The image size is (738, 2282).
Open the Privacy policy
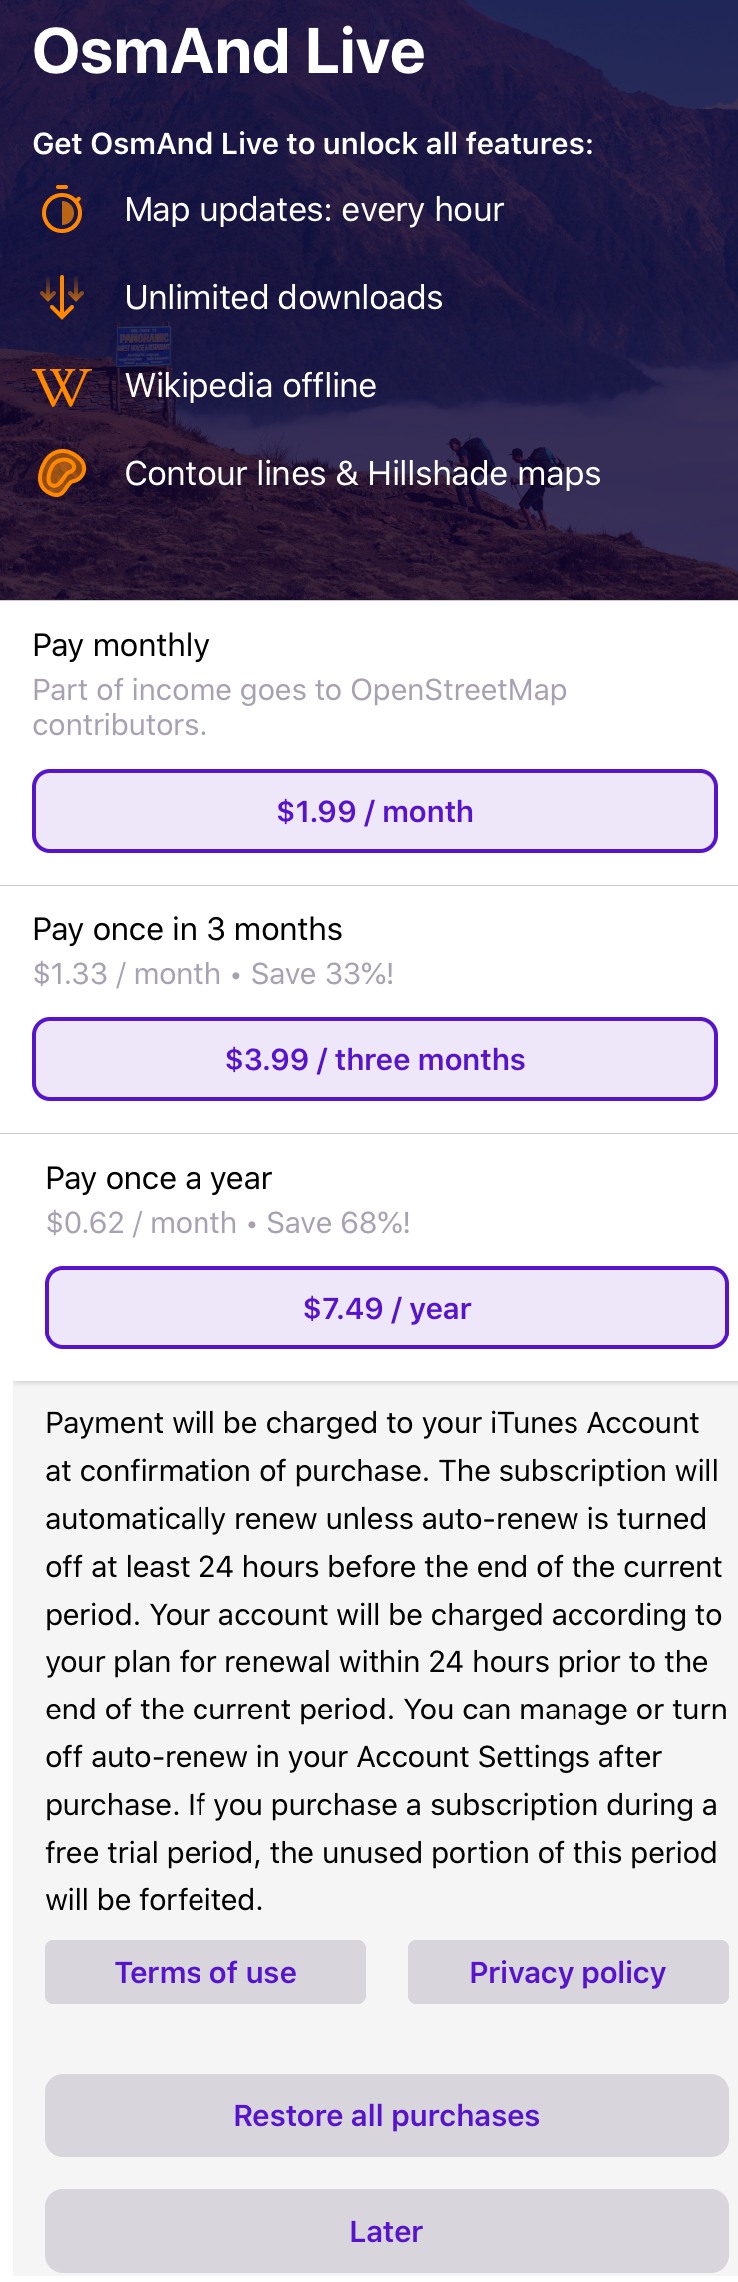(x=568, y=1972)
